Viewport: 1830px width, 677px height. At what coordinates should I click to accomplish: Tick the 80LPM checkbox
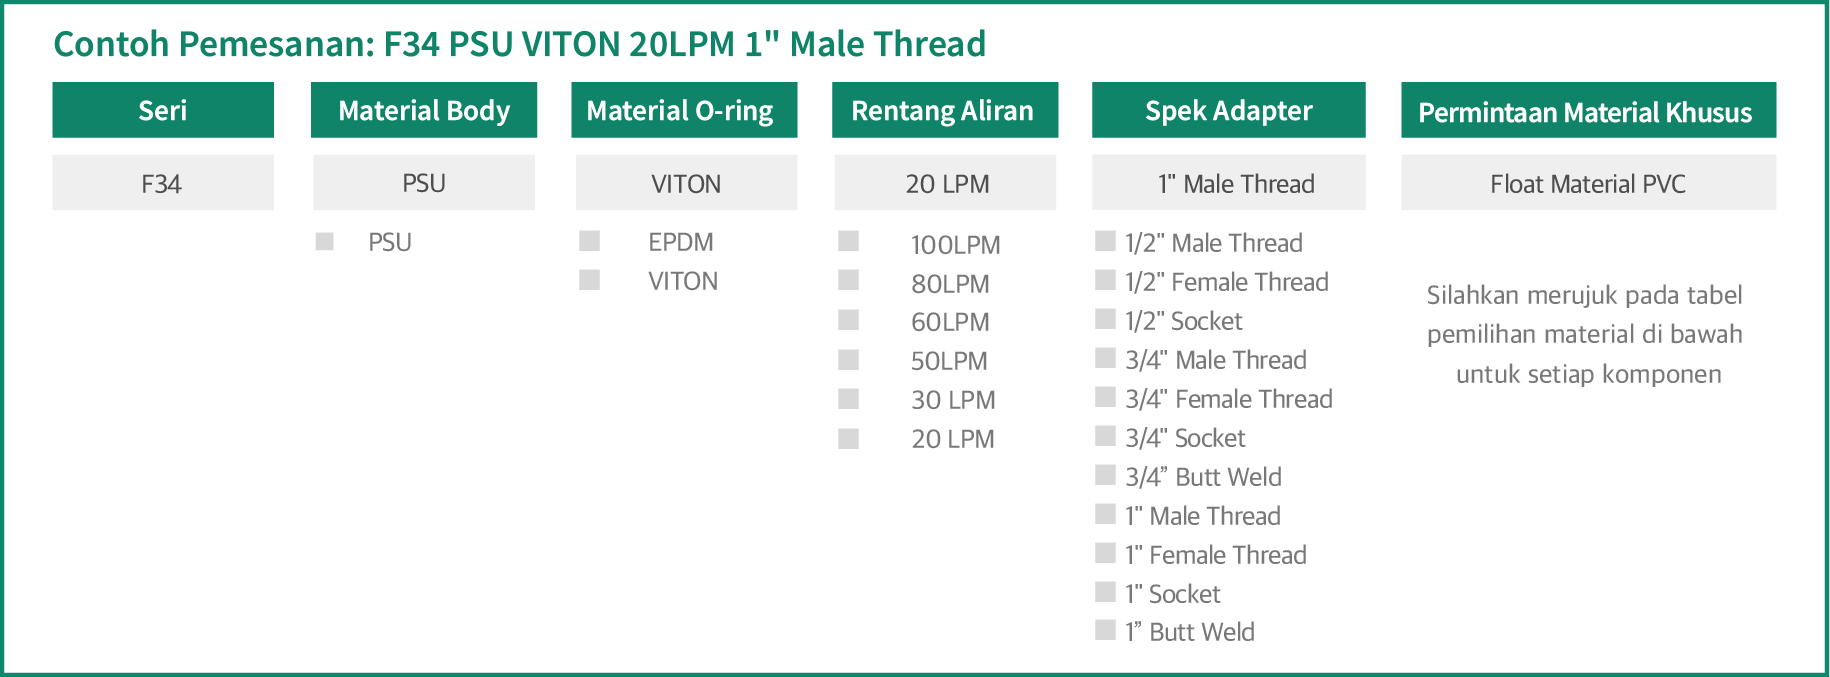tap(849, 280)
